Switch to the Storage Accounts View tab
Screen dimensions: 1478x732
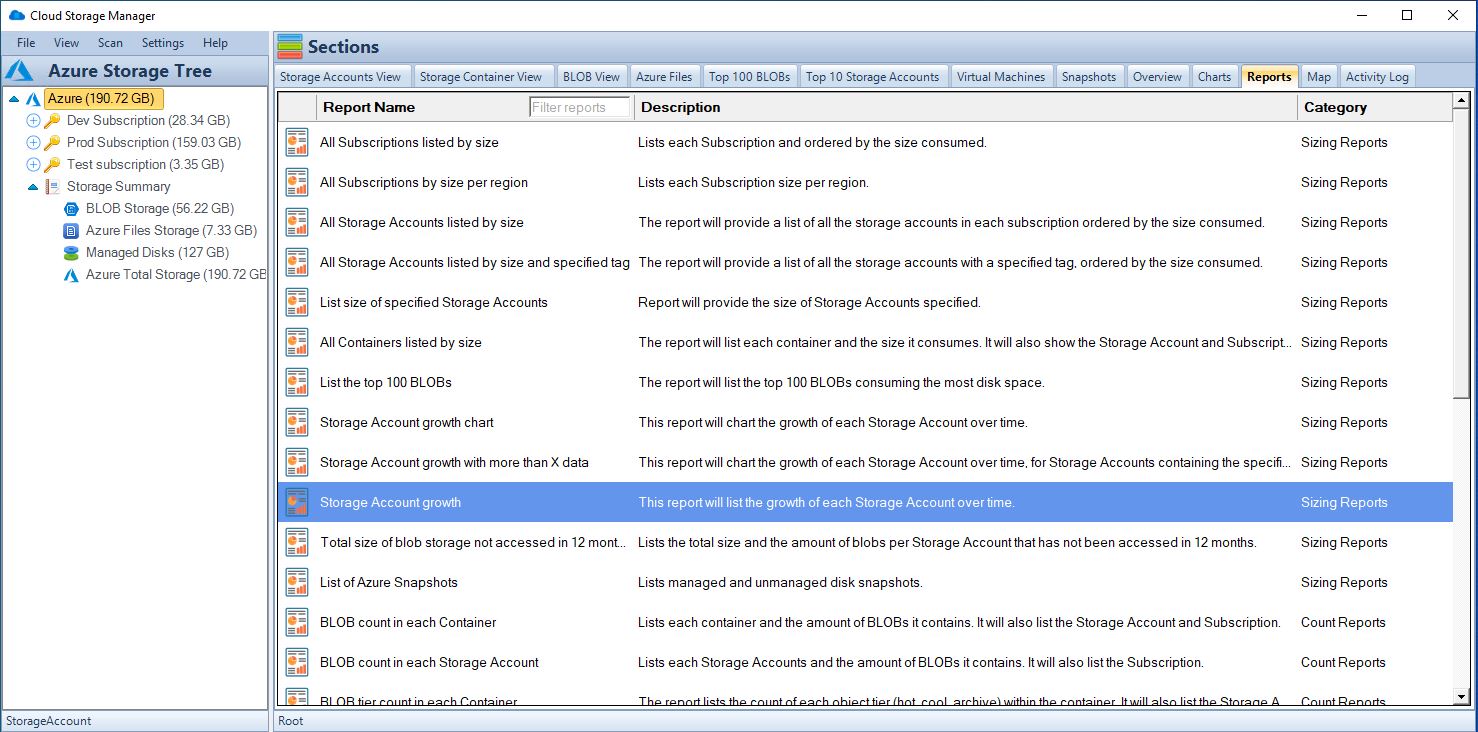pos(340,77)
